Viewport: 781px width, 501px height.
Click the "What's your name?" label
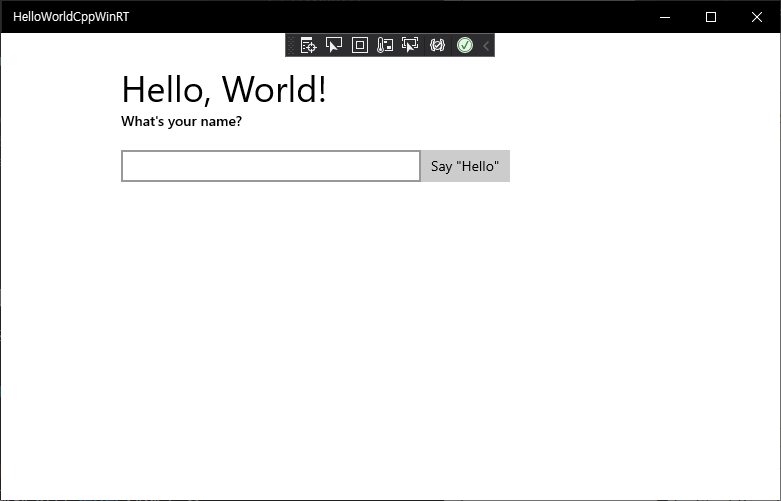click(181, 121)
